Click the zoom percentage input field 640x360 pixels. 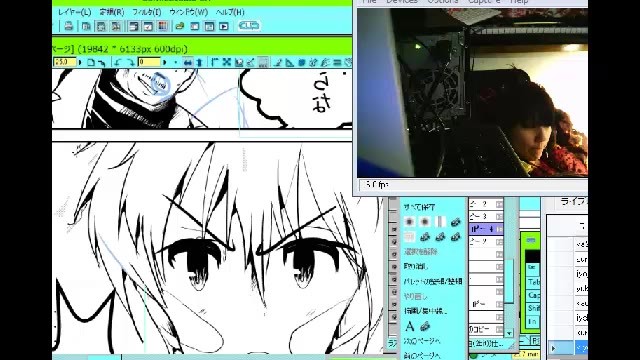tap(64, 62)
